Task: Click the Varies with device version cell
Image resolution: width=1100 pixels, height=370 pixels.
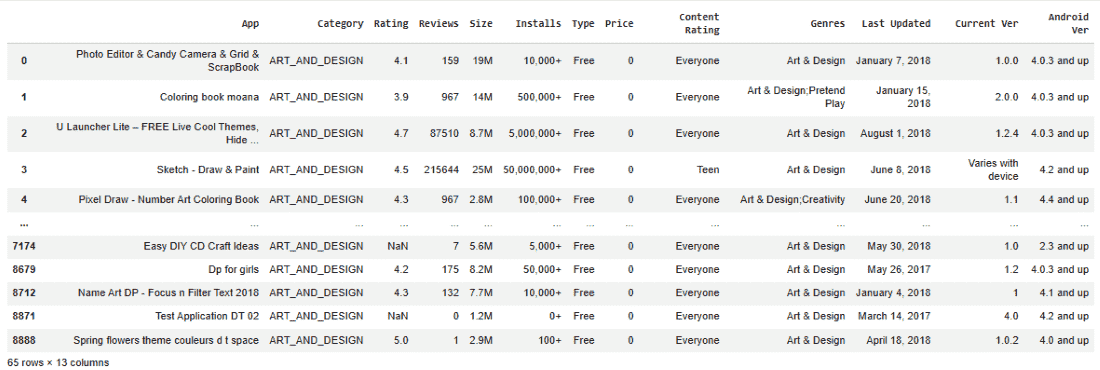Action: pyautogui.click(x=993, y=169)
